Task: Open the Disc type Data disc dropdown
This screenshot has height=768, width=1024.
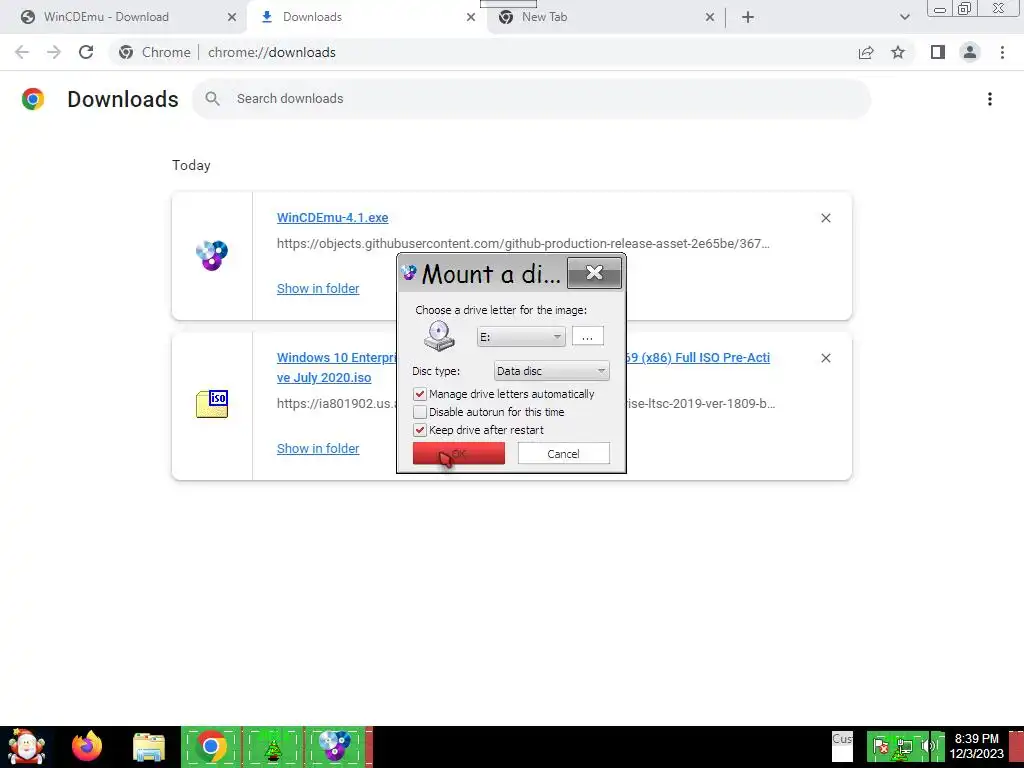Action: pyautogui.click(x=552, y=371)
